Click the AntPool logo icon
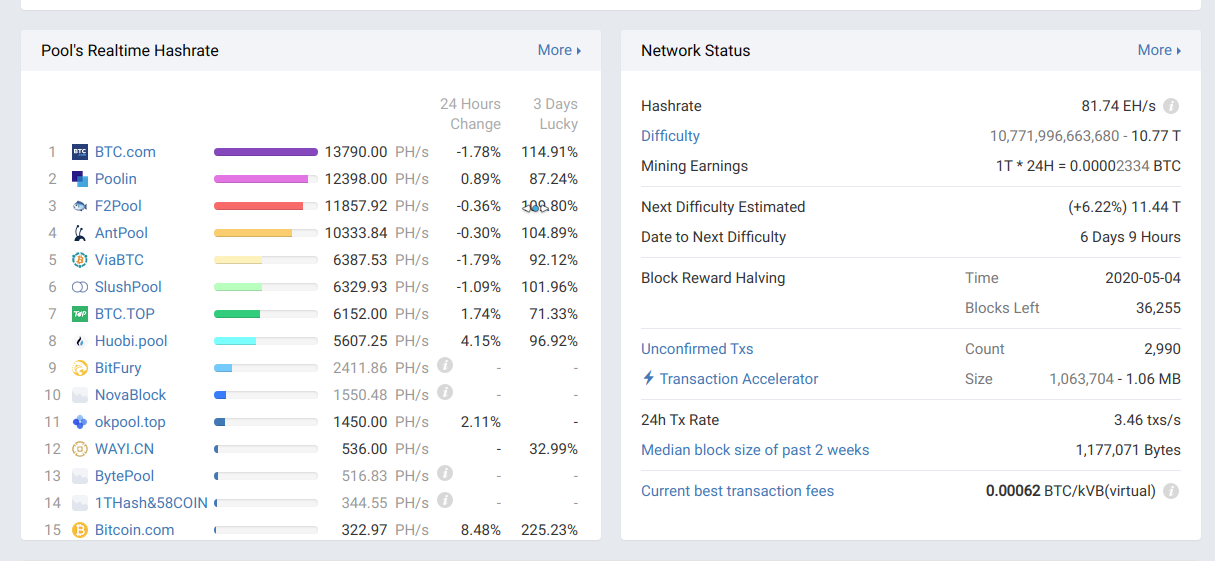 [x=80, y=233]
